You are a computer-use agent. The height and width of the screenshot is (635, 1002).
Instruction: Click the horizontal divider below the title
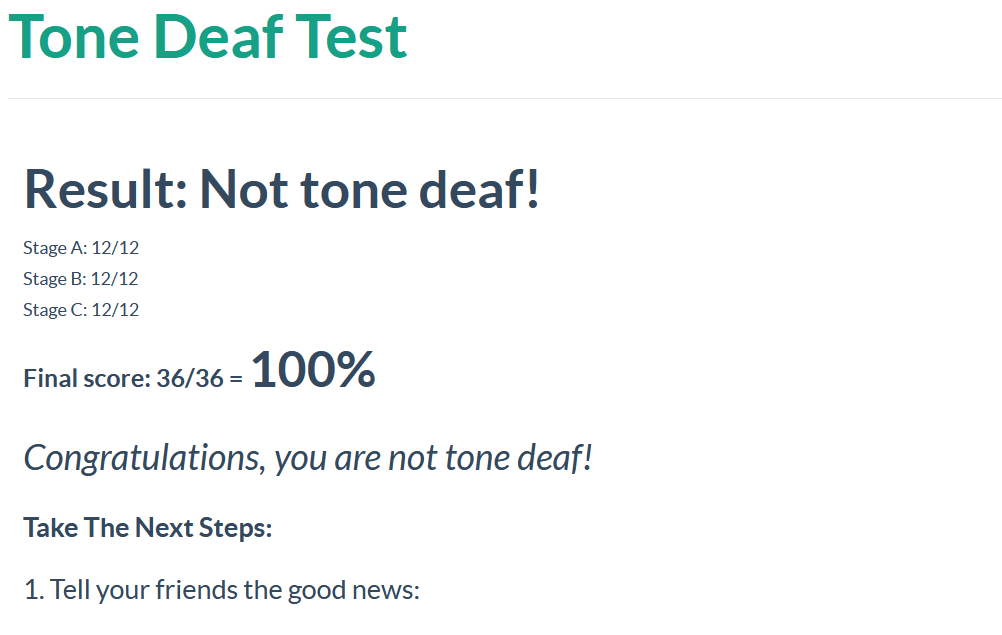click(x=505, y=98)
